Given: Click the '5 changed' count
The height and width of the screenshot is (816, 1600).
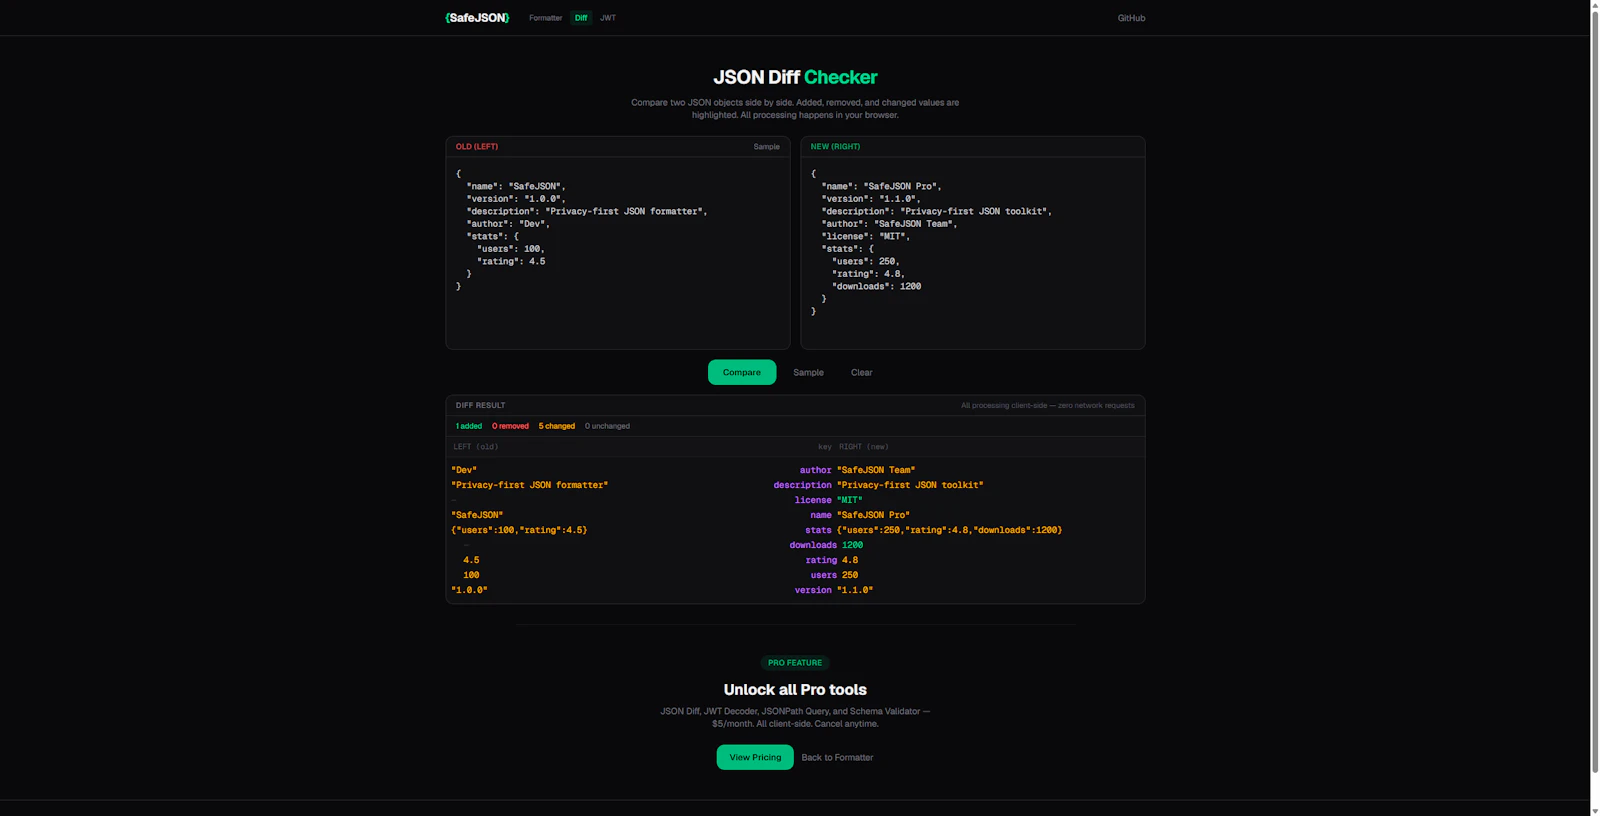Looking at the screenshot, I should click(557, 426).
